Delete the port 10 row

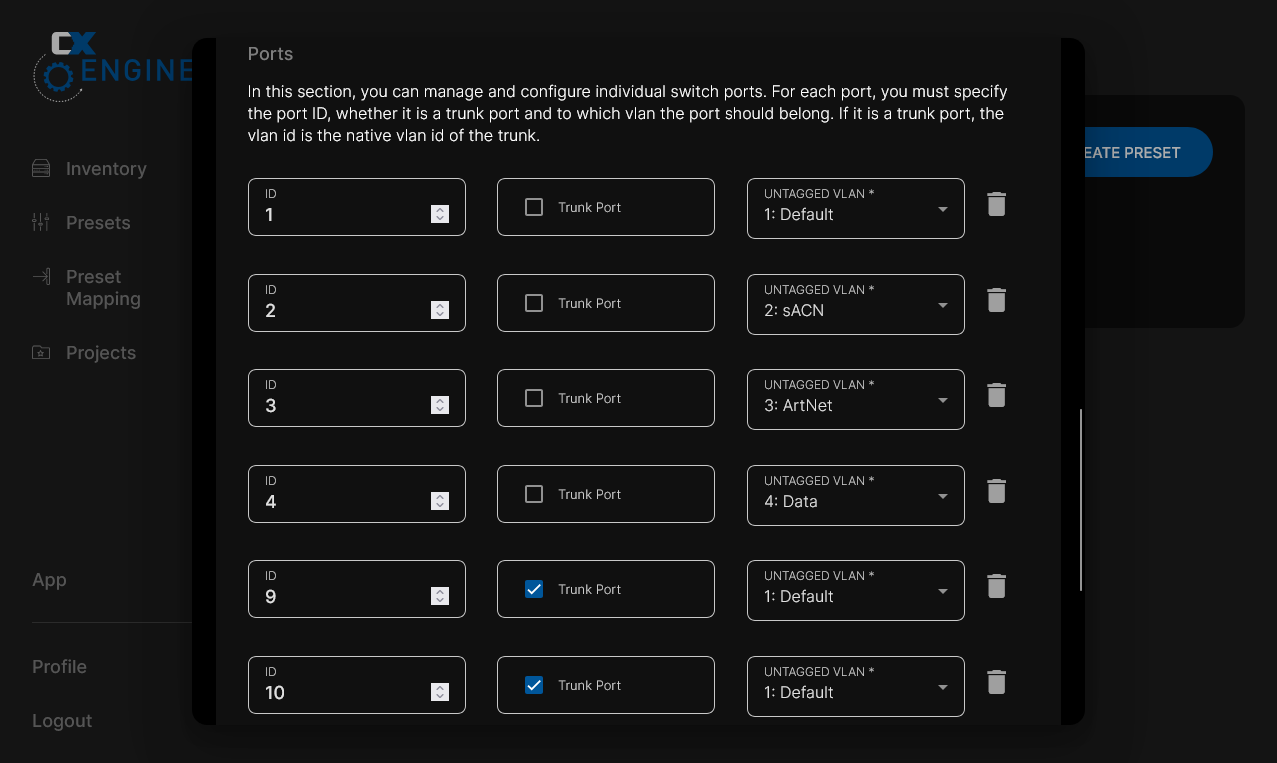996,682
